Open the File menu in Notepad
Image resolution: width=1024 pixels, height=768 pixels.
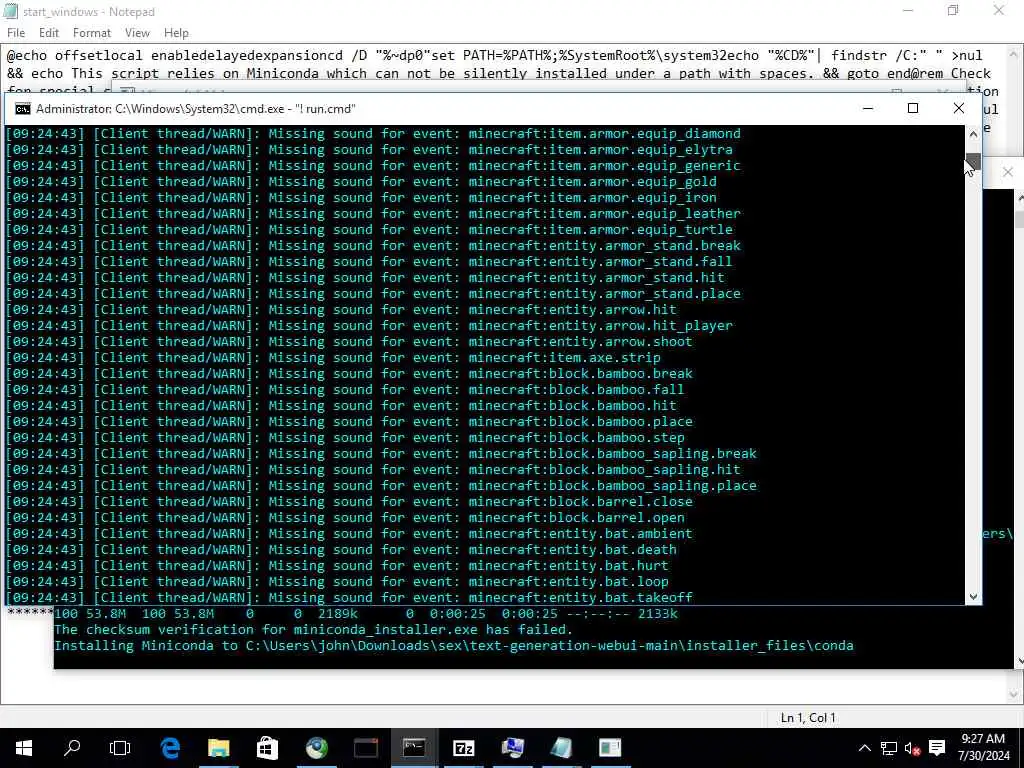[16, 33]
